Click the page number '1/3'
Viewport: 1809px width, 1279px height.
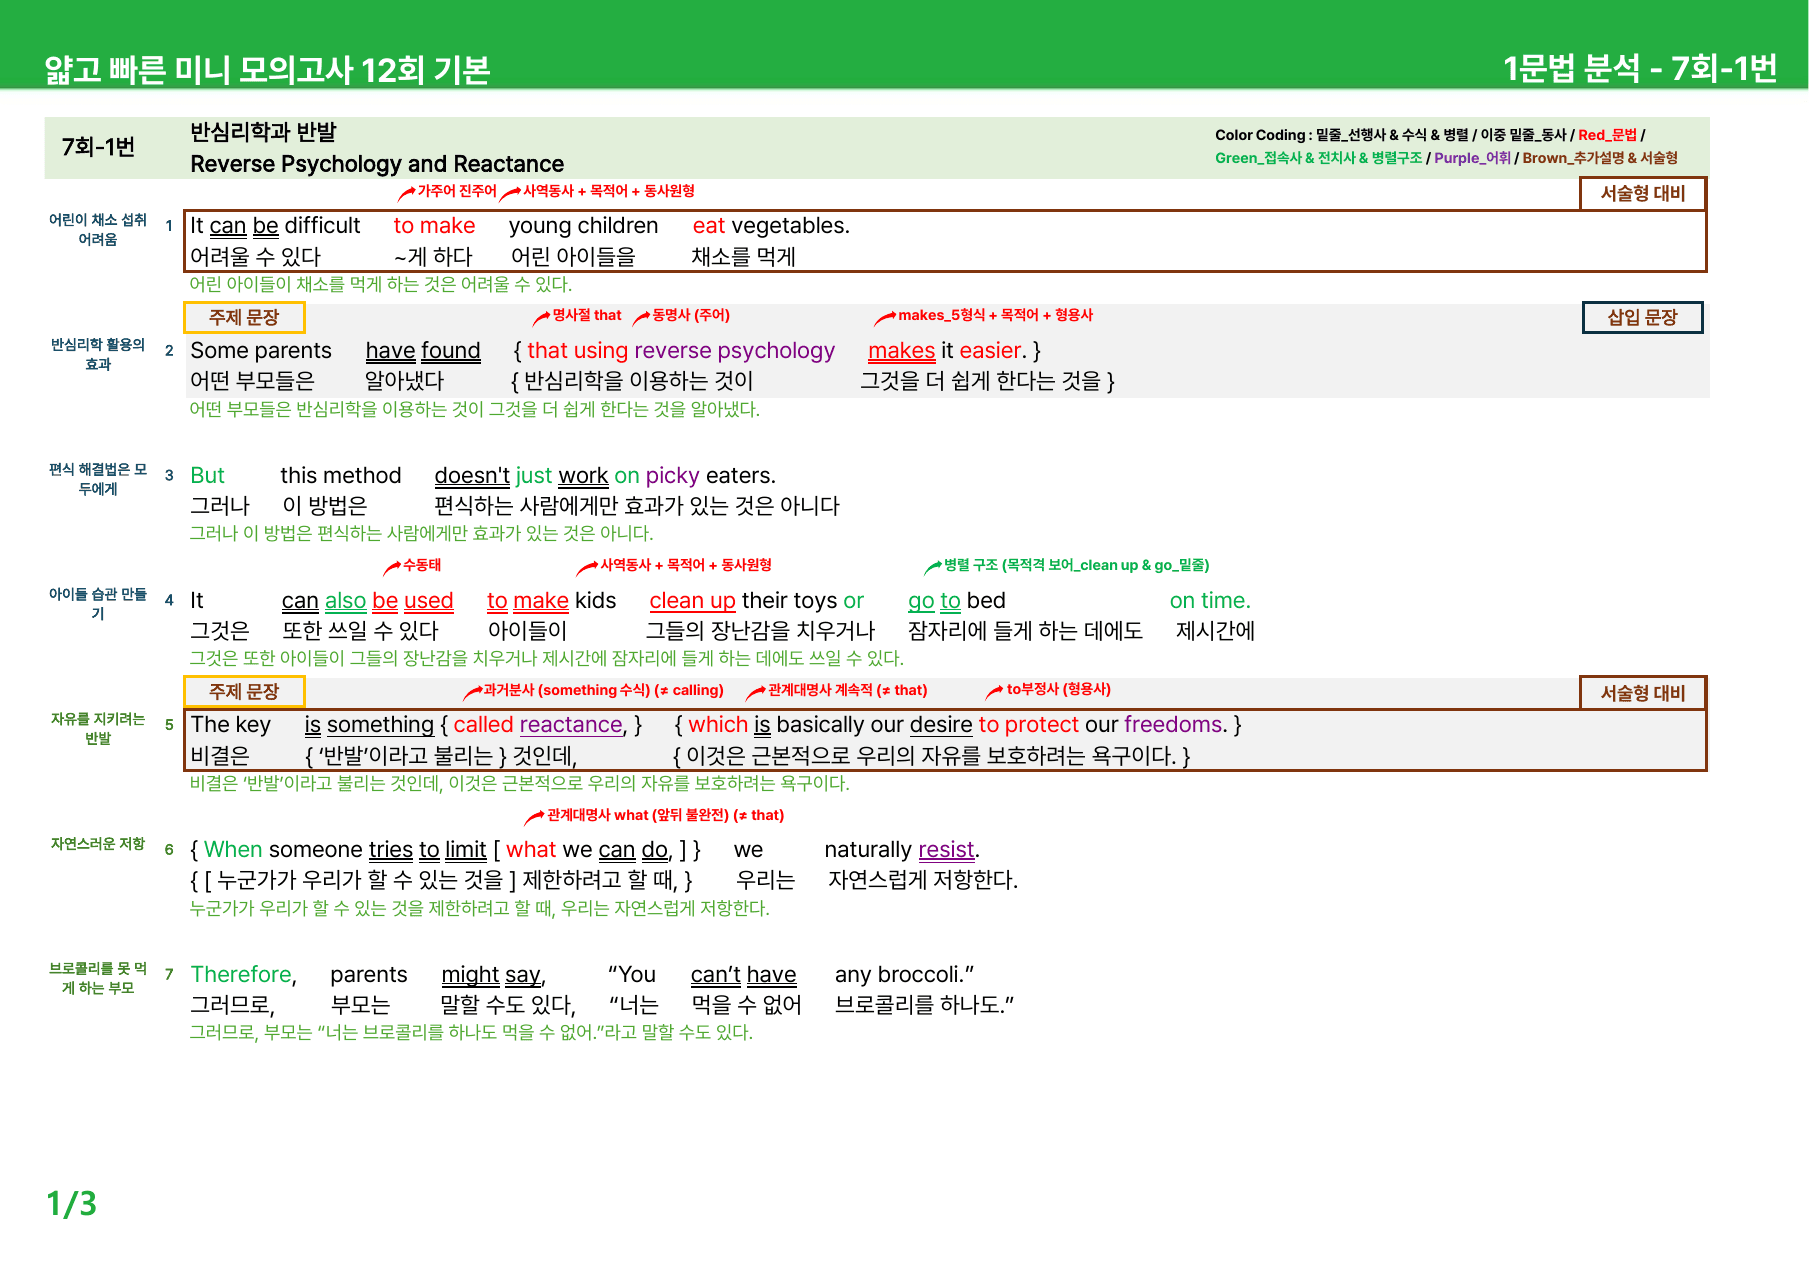tap(72, 1204)
